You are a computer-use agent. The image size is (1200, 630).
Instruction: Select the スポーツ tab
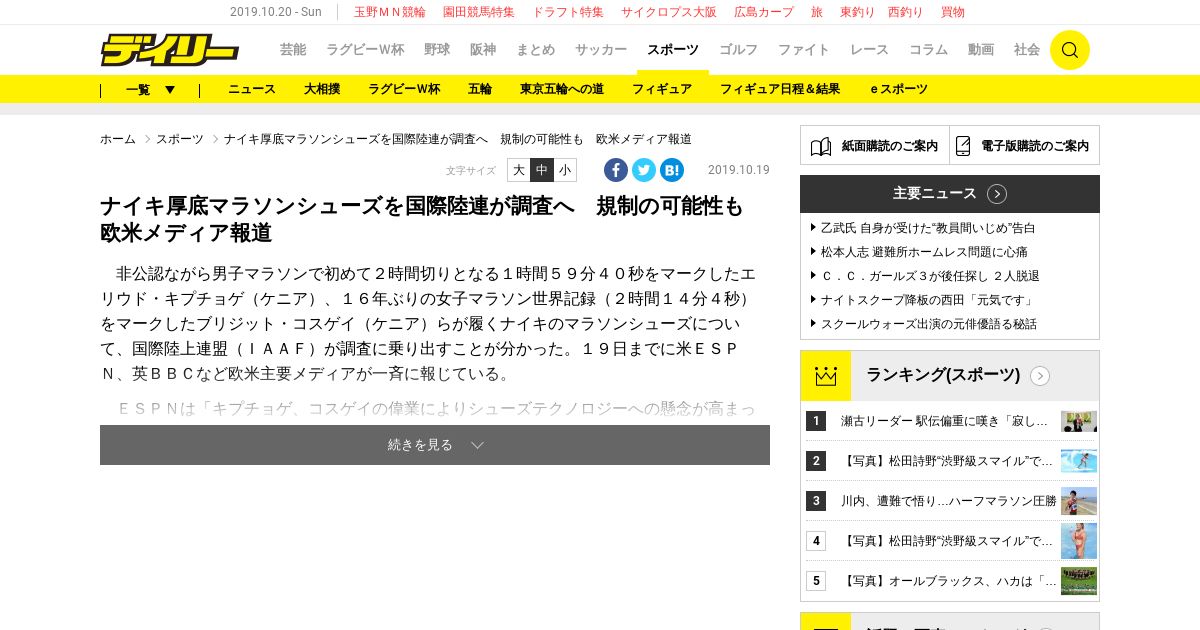point(673,49)
